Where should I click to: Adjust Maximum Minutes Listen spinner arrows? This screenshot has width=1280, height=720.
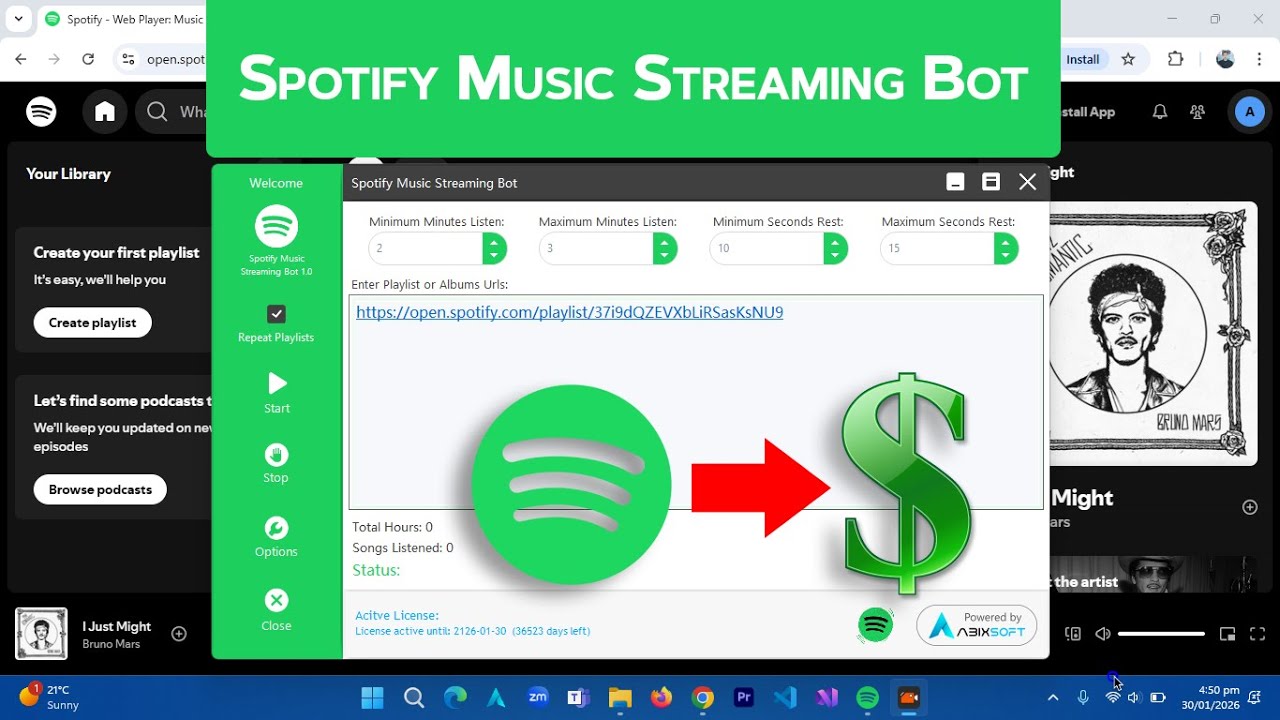click(x=665, y=248)
